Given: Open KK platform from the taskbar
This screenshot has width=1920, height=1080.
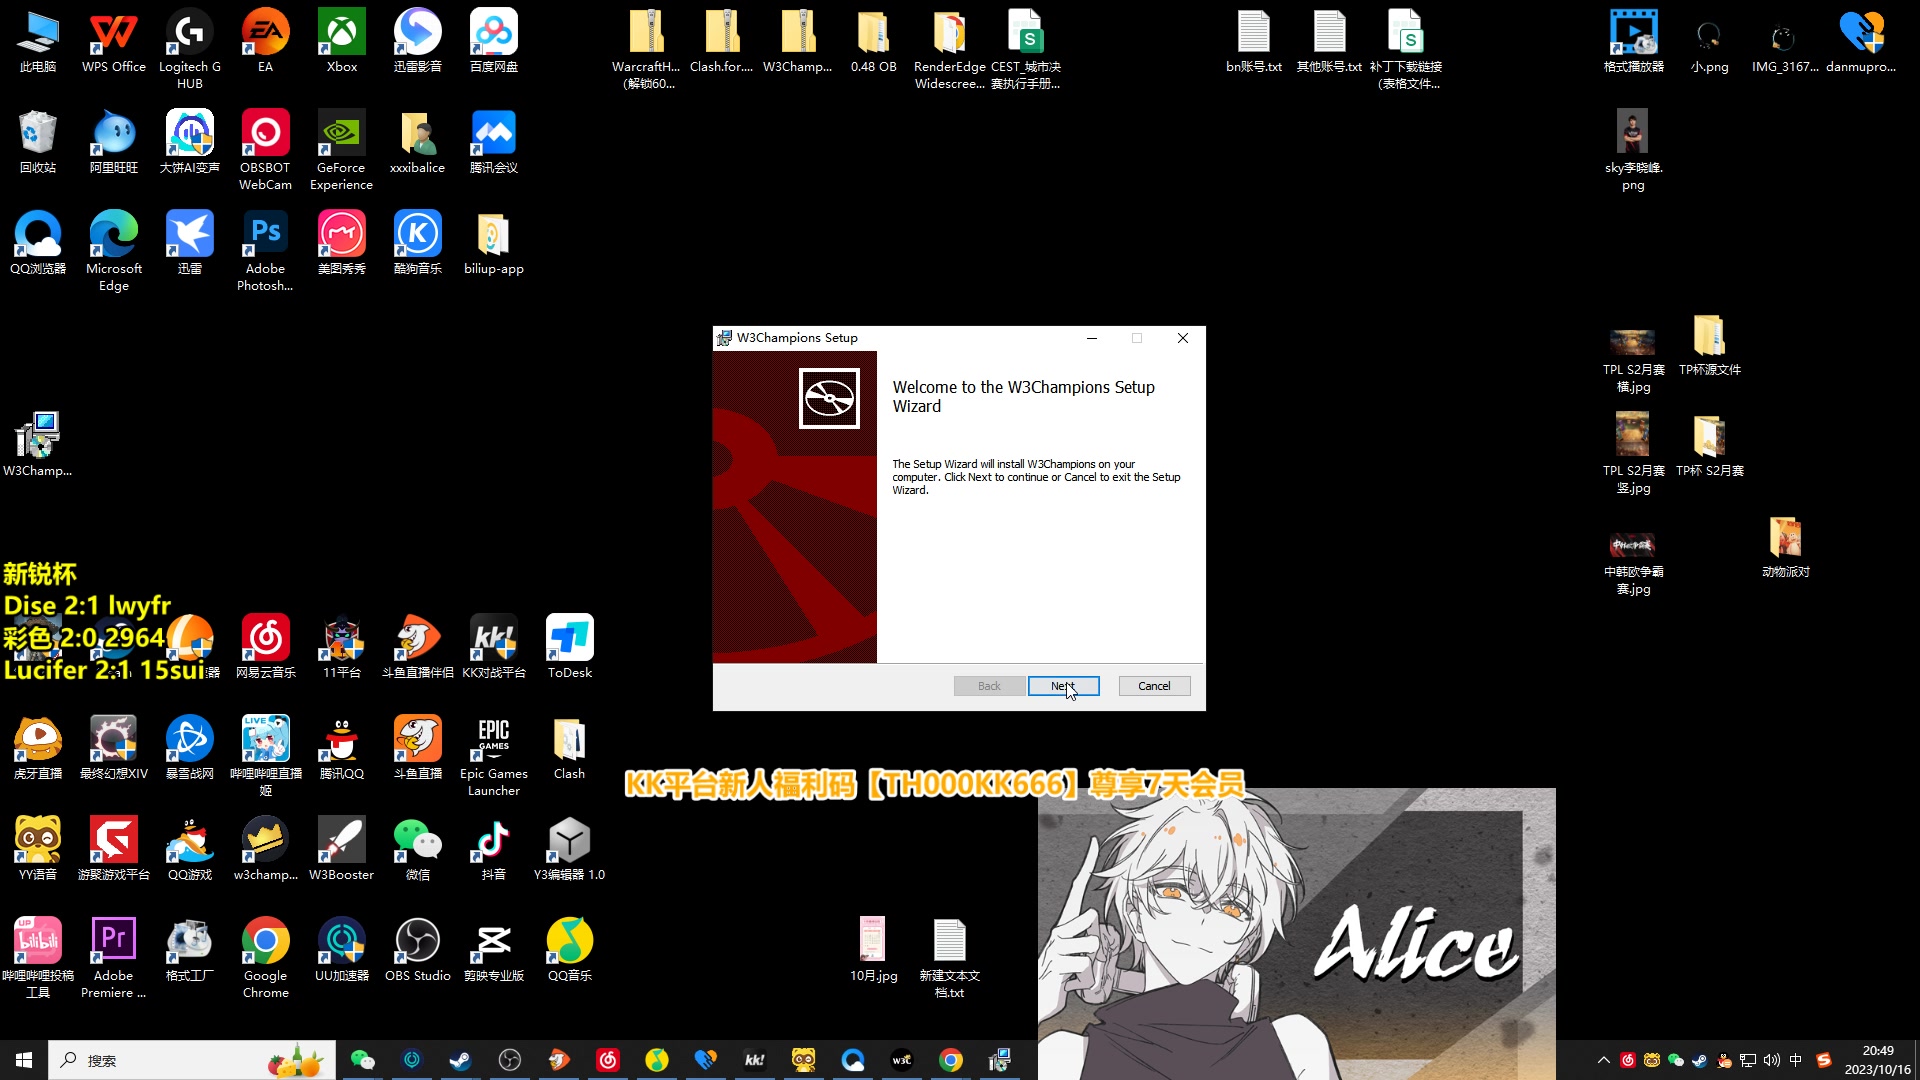Looking at the screenshot, I should (x=755, y=1060).
